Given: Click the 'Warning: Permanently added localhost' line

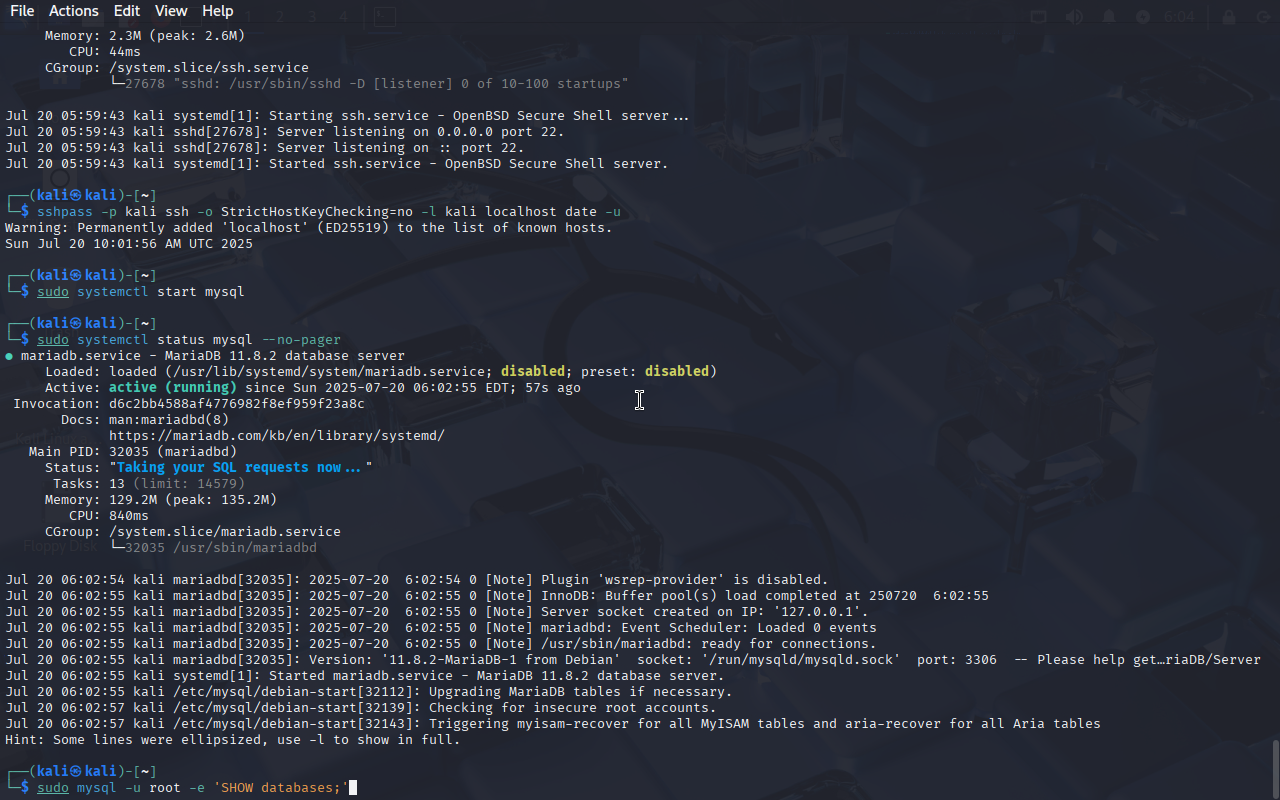Looking at the screenshot, I should [x=309, y=228].
